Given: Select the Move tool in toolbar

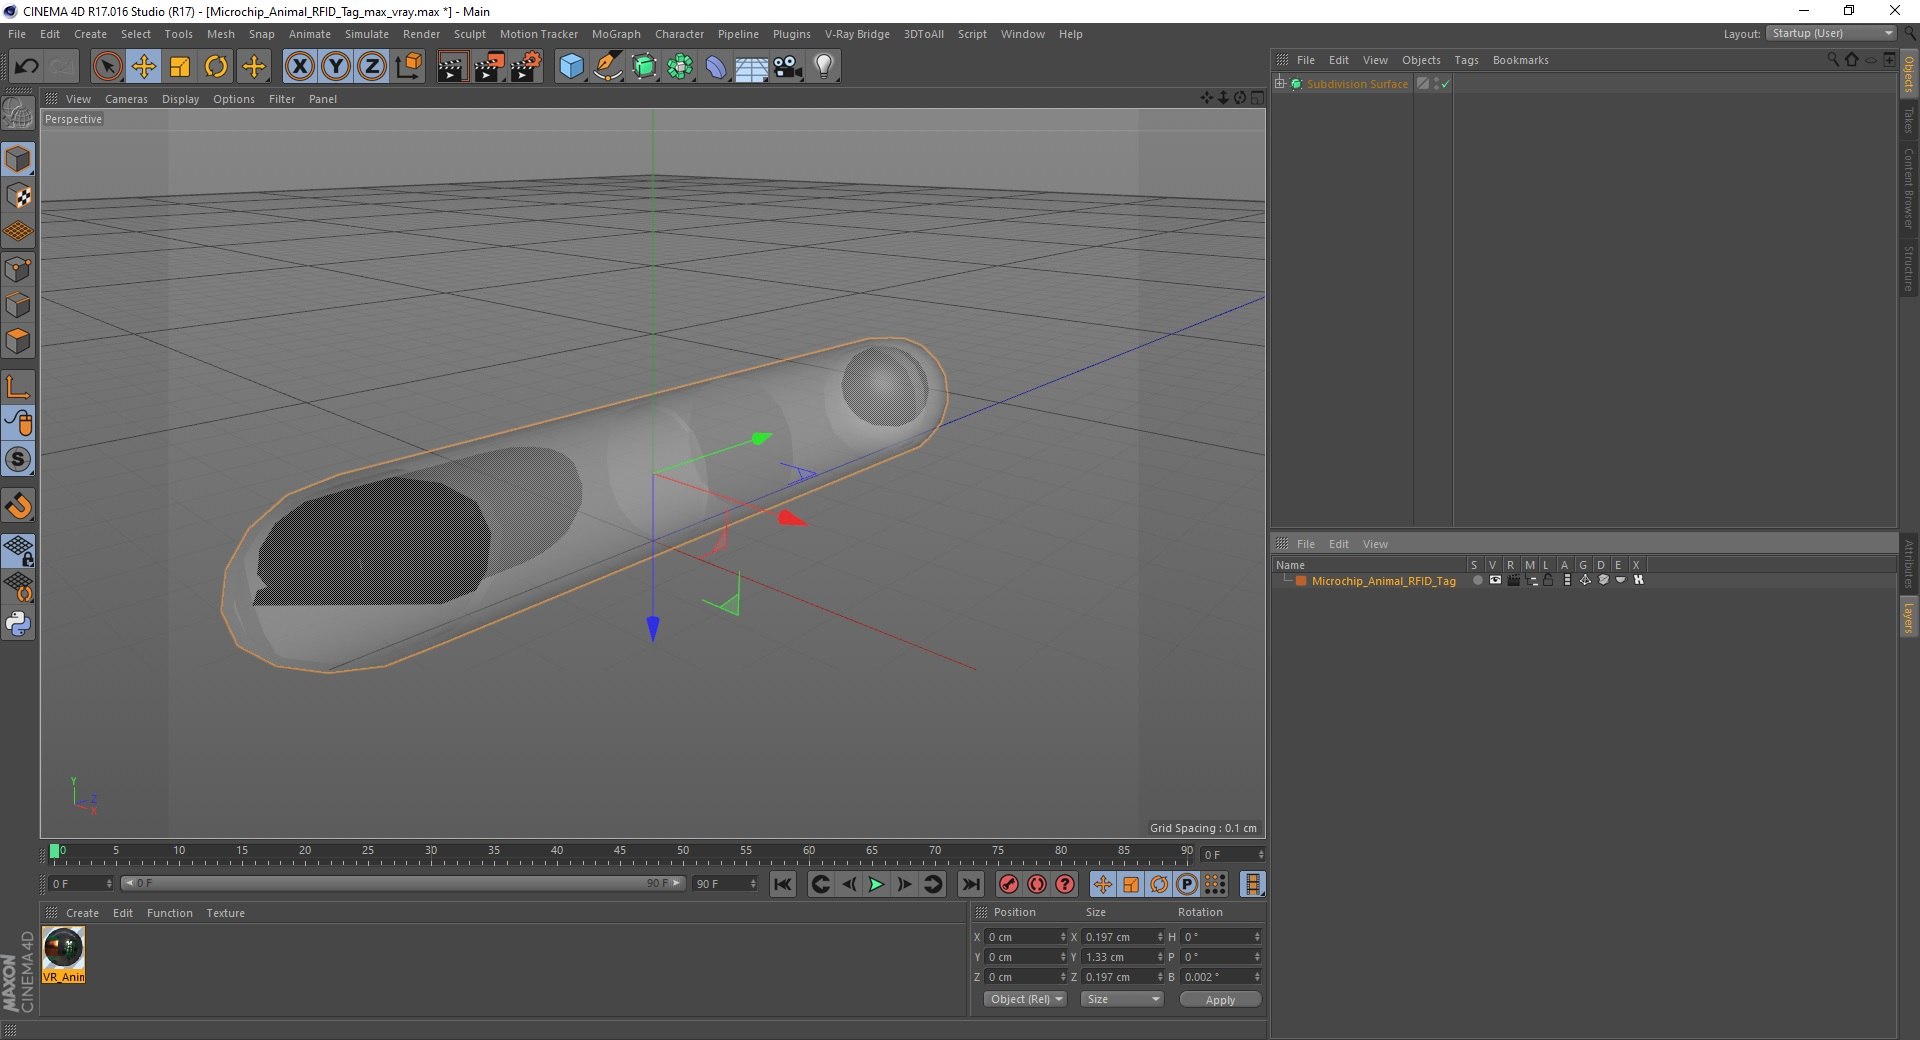Looking at the screenshot, I should 144,67.
